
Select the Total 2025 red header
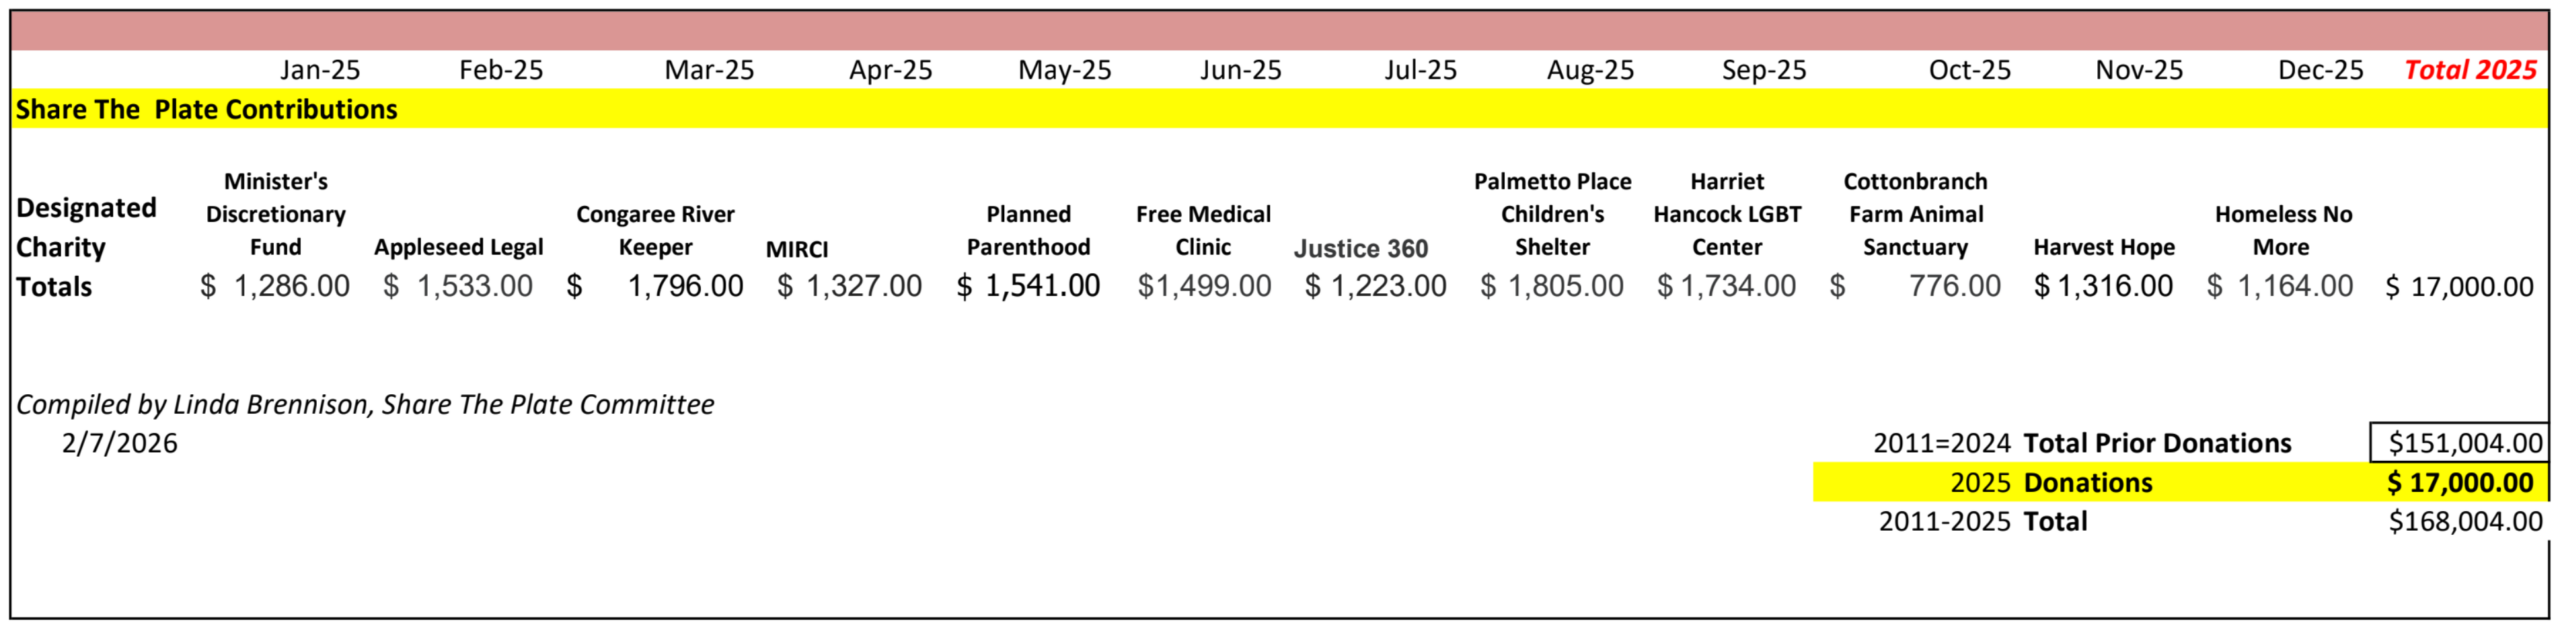[2469, 70]
